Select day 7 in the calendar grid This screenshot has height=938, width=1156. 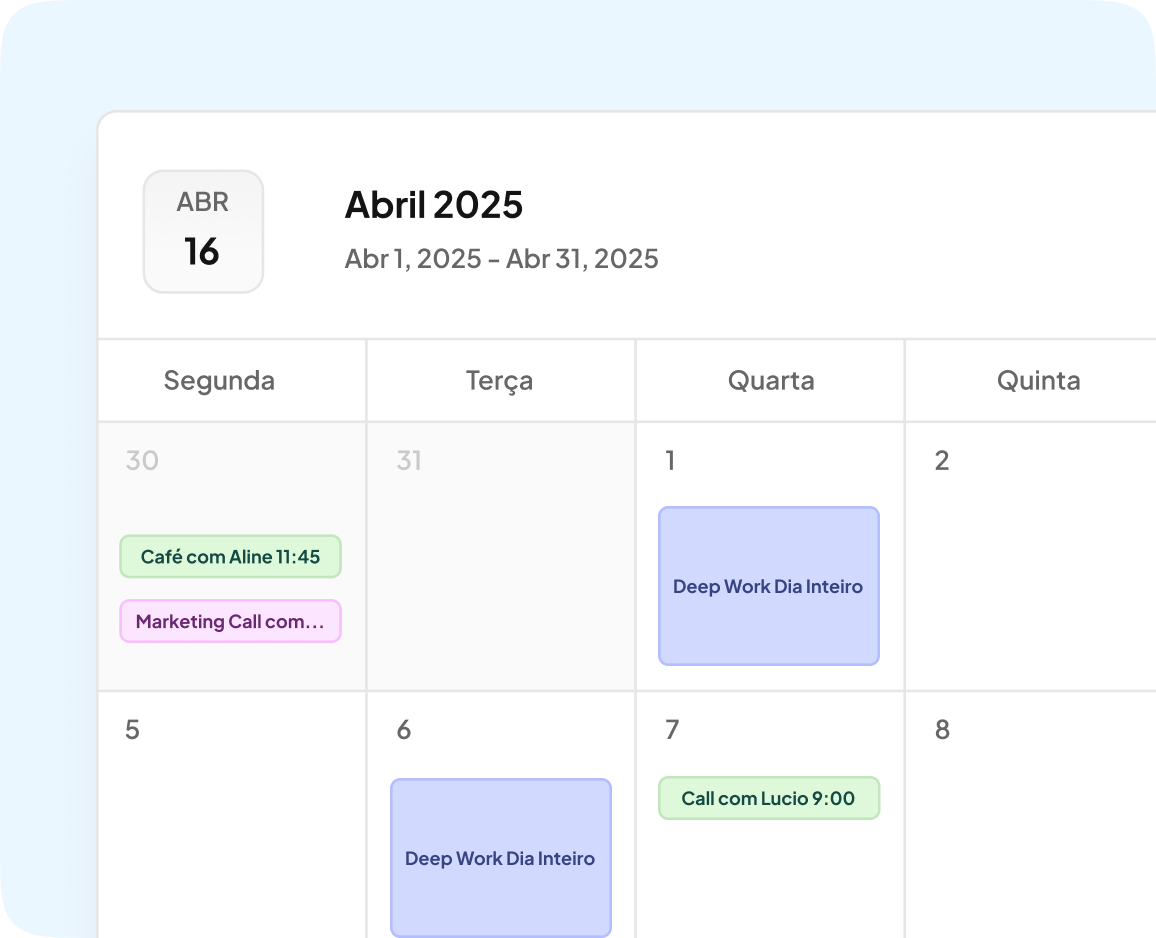click(x=670, y=730)
